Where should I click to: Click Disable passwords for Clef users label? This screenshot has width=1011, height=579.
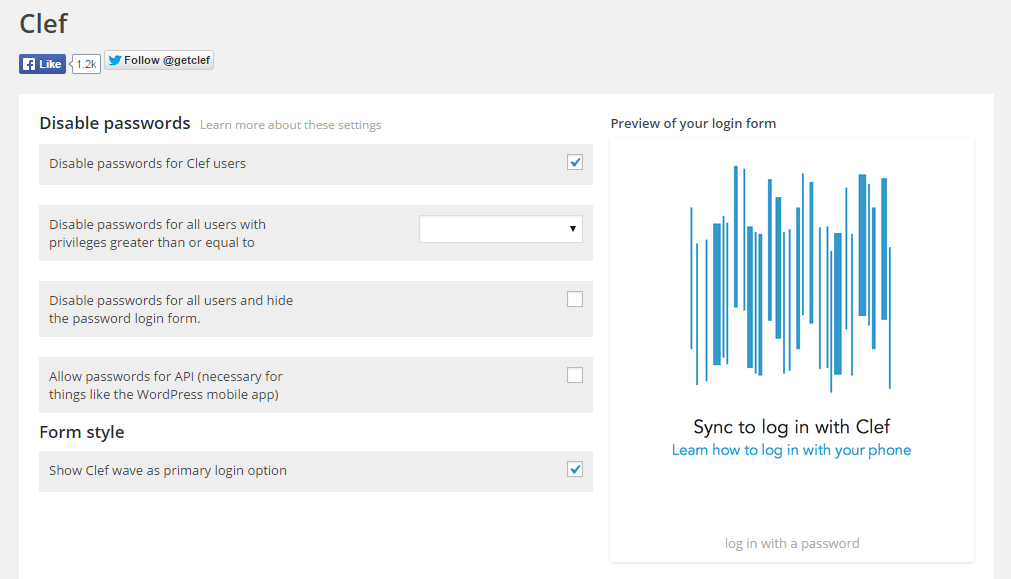[x=148, y=164]
